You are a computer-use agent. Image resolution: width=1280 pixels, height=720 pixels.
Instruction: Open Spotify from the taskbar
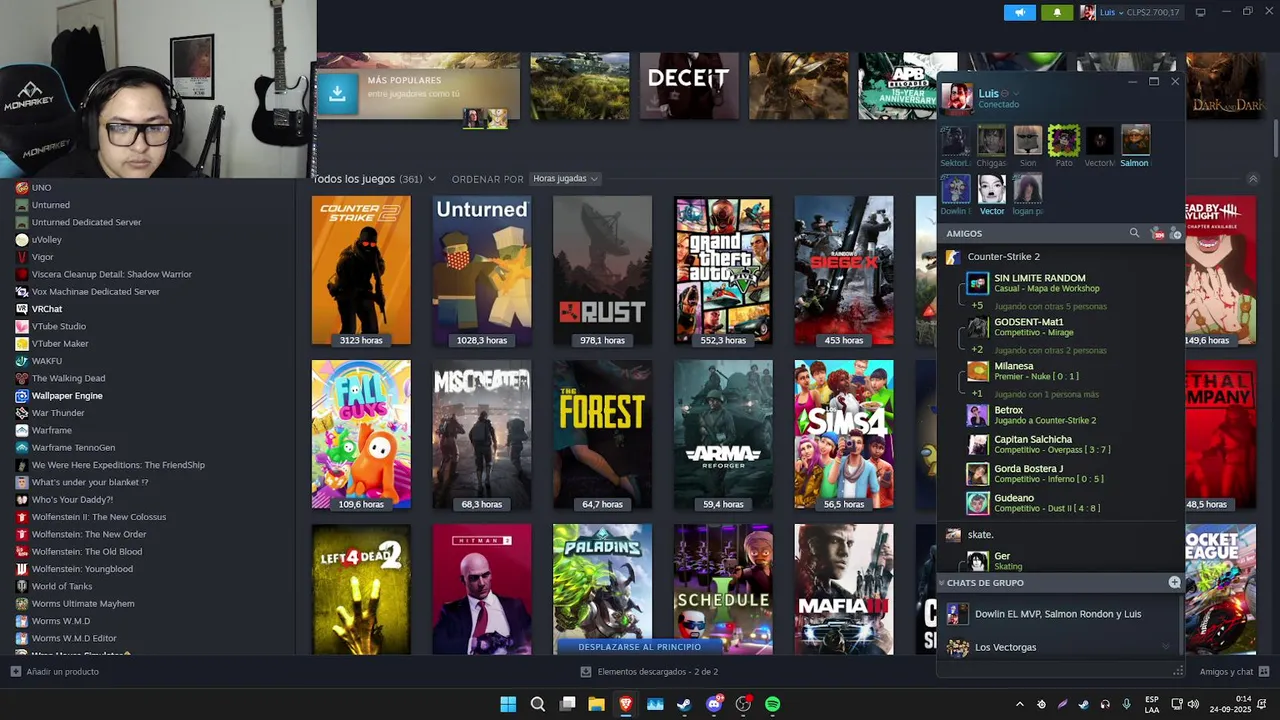(x=773, y=704)
